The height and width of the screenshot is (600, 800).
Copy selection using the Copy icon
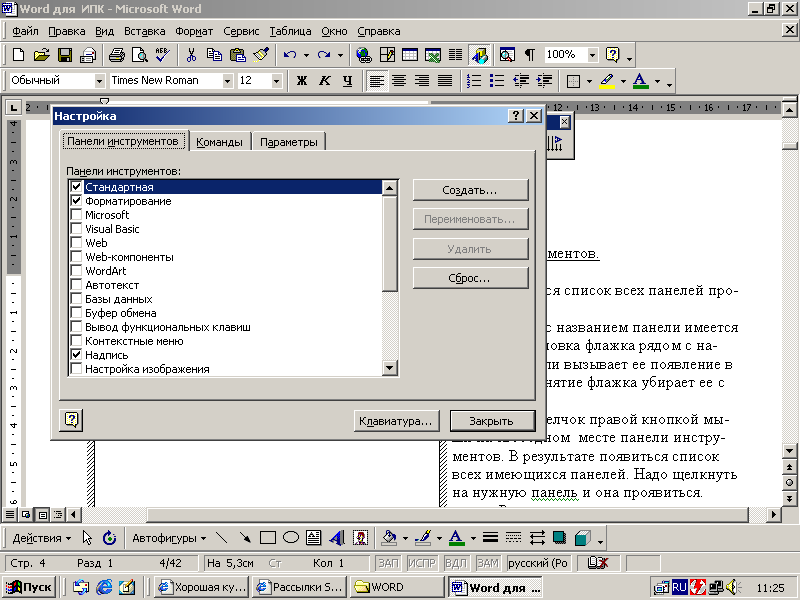click(214, 55)
